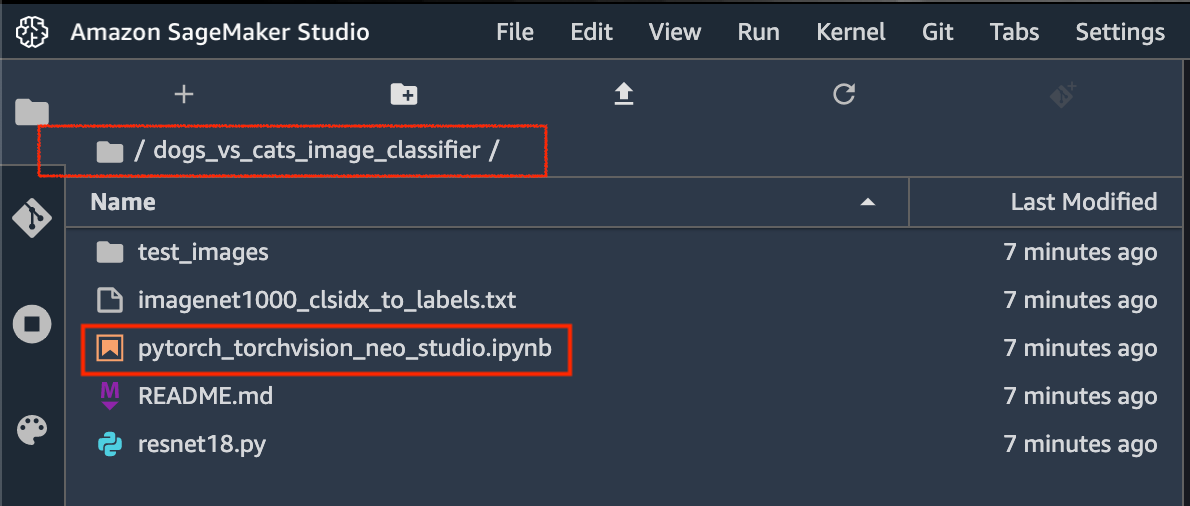Open the Git sidebar panel
Image resolution: width=1190 pixels, height=506 pixels.
[x=31, y=216]
